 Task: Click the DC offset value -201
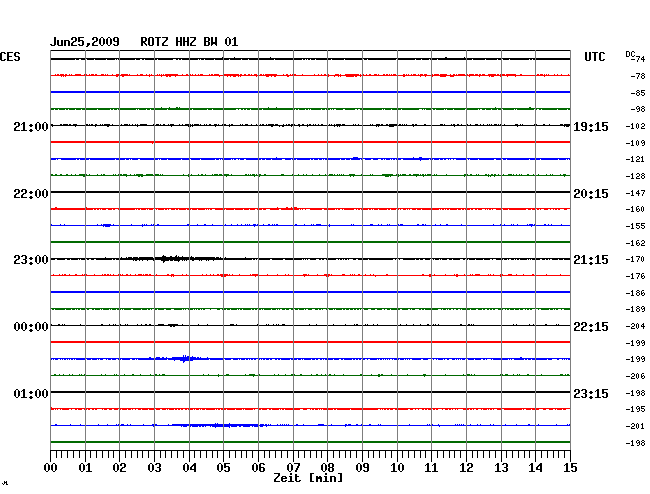pyautogui.click(x=635, y=426)
